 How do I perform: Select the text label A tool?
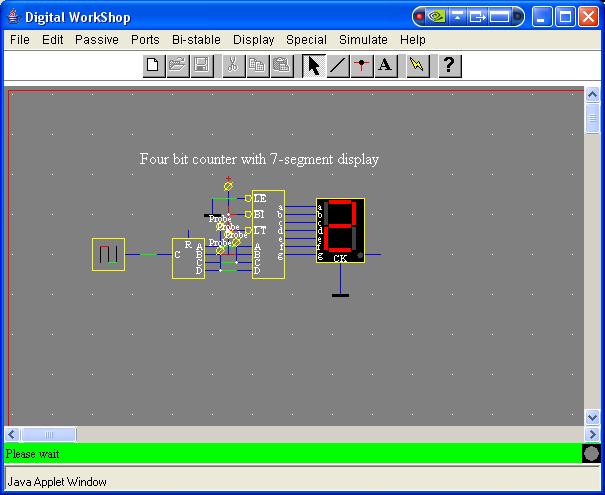(386, 66)
